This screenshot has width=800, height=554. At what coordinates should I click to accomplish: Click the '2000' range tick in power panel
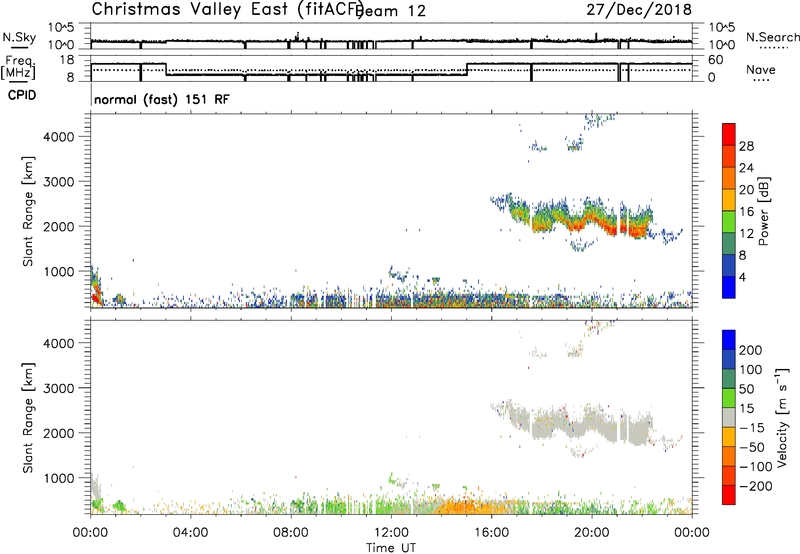[x=58, y=226]
